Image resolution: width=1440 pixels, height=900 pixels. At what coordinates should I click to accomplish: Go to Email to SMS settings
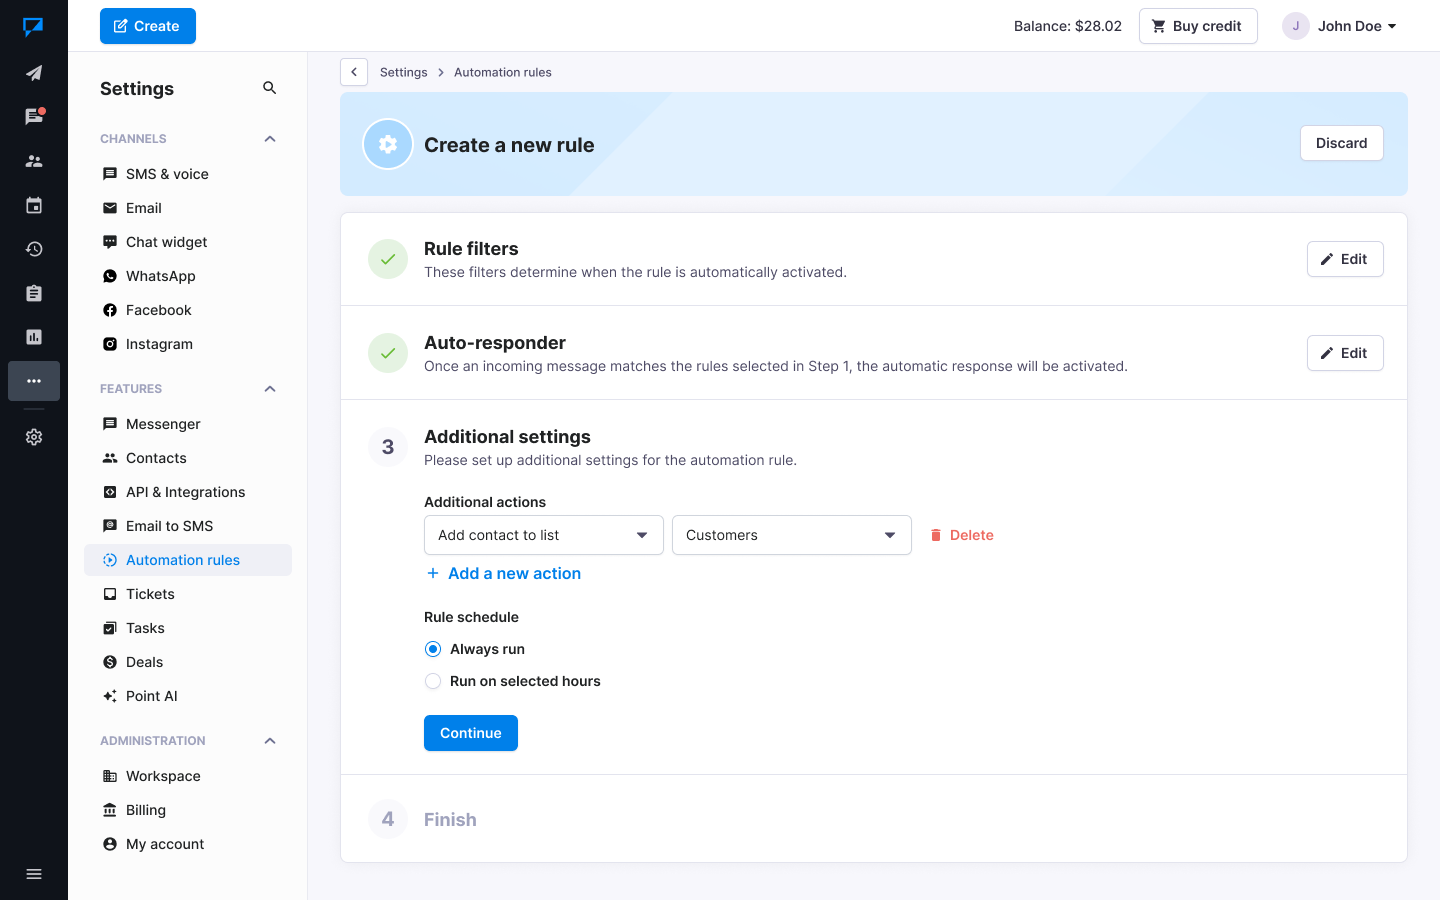pos(169,526)
